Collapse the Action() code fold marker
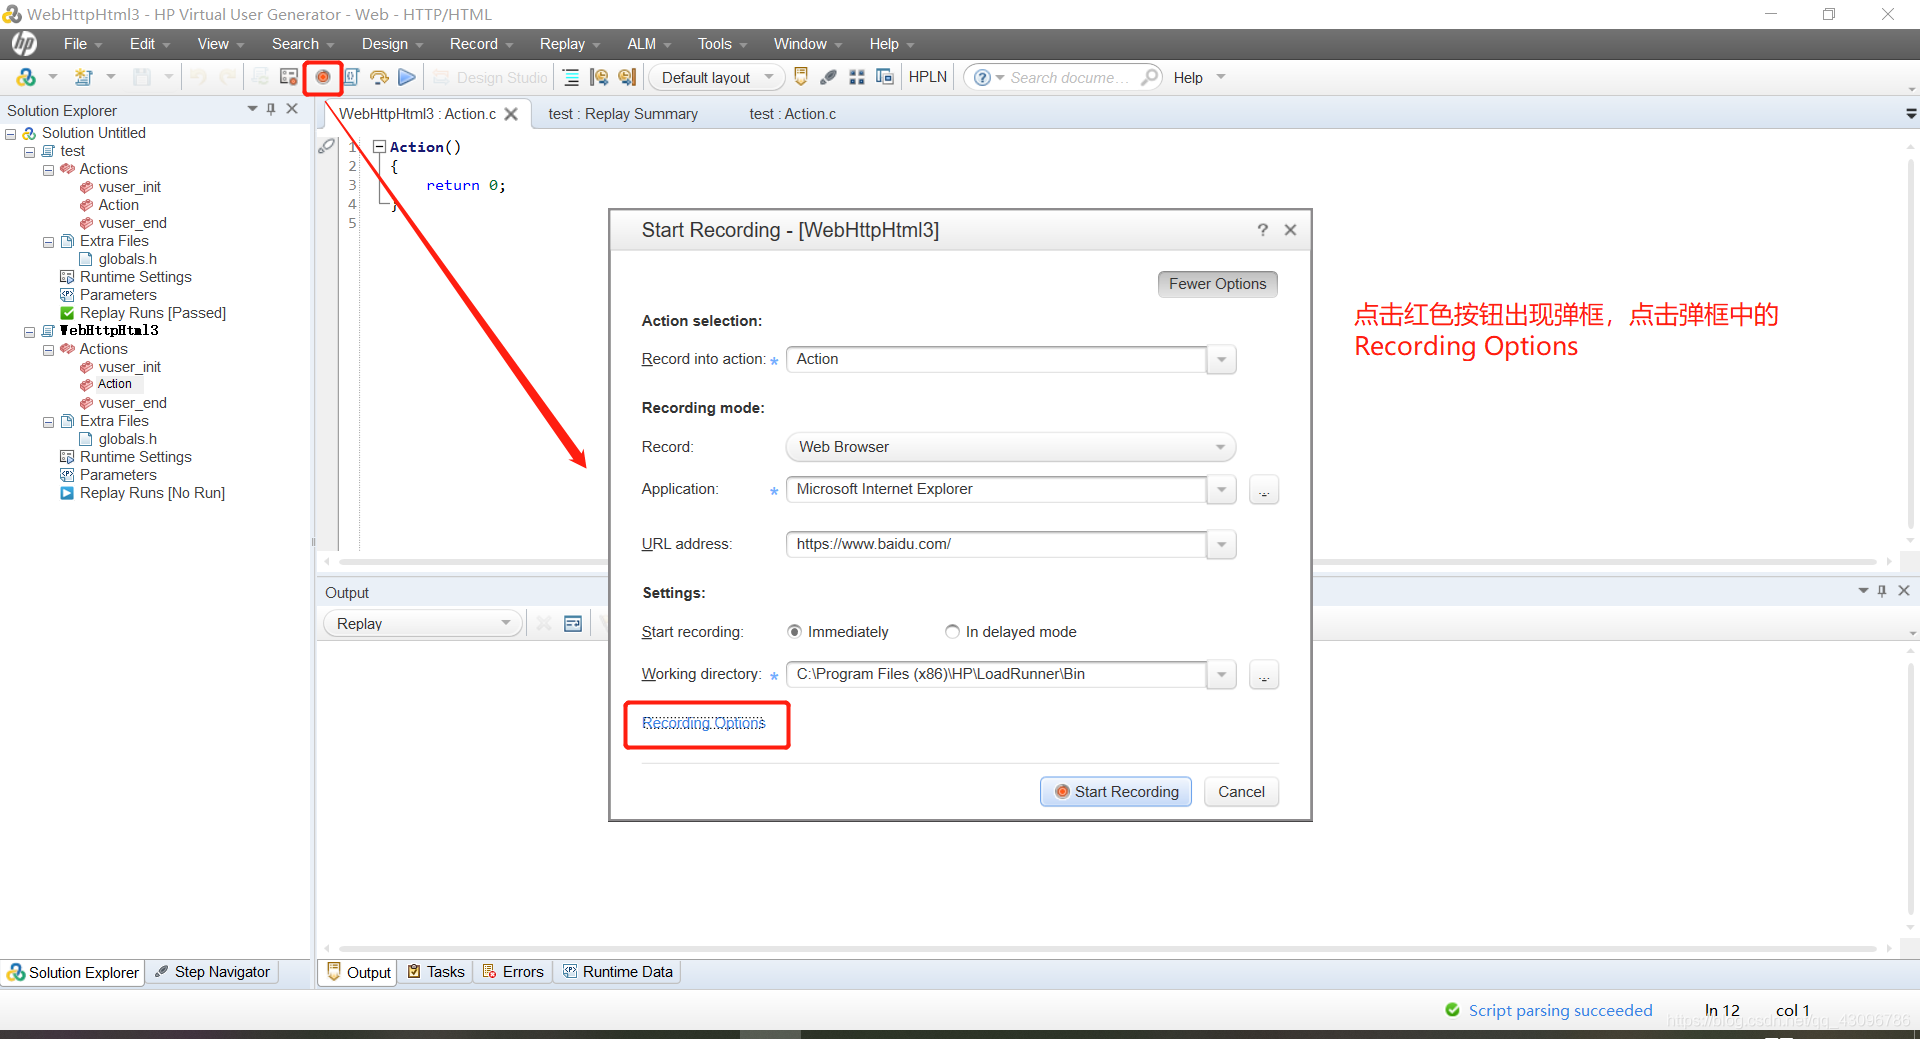This screenshot has height=1039, width=1920. pos(379,147)
